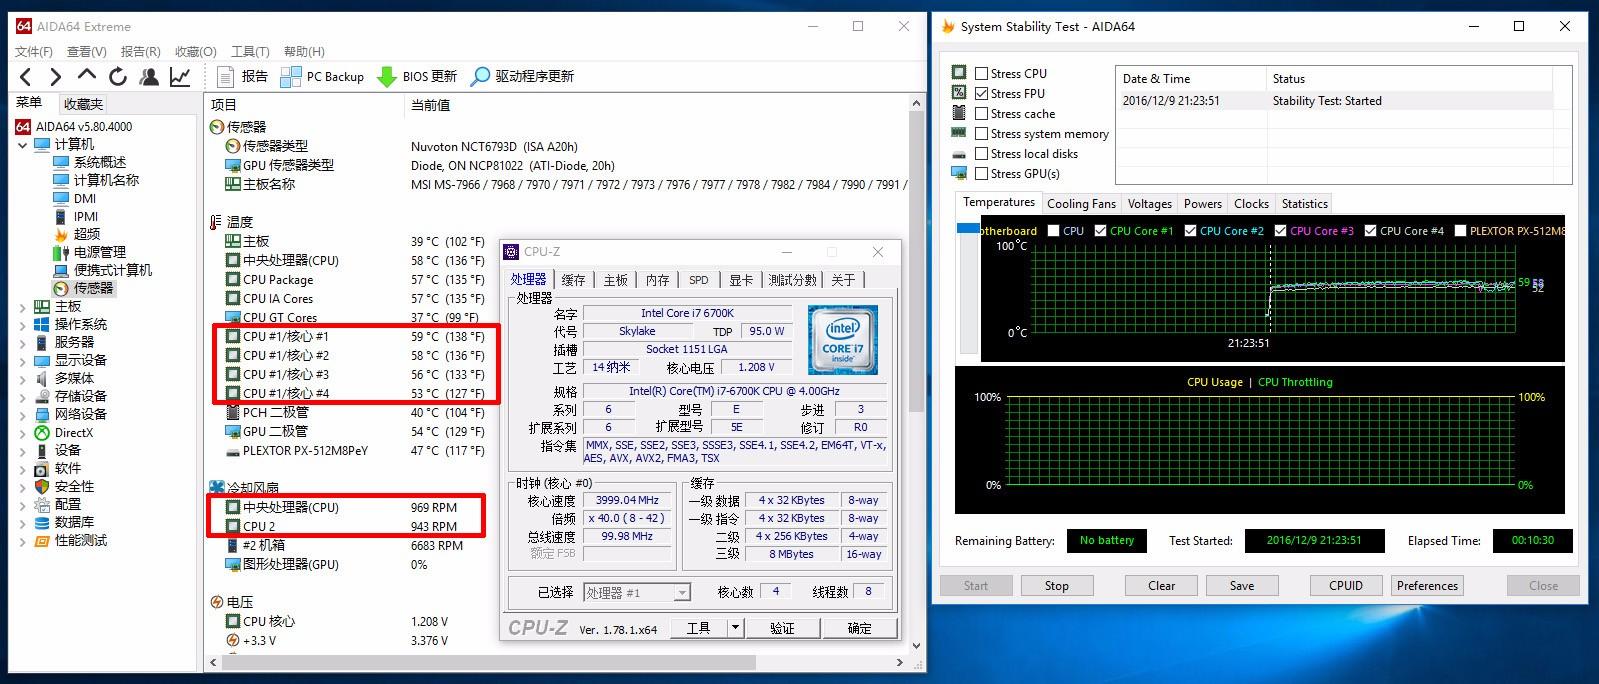Click the Back arrow in AIDA64 toolbar
The width and height of the screenshot is (1599, 684).
coord(26,77)
